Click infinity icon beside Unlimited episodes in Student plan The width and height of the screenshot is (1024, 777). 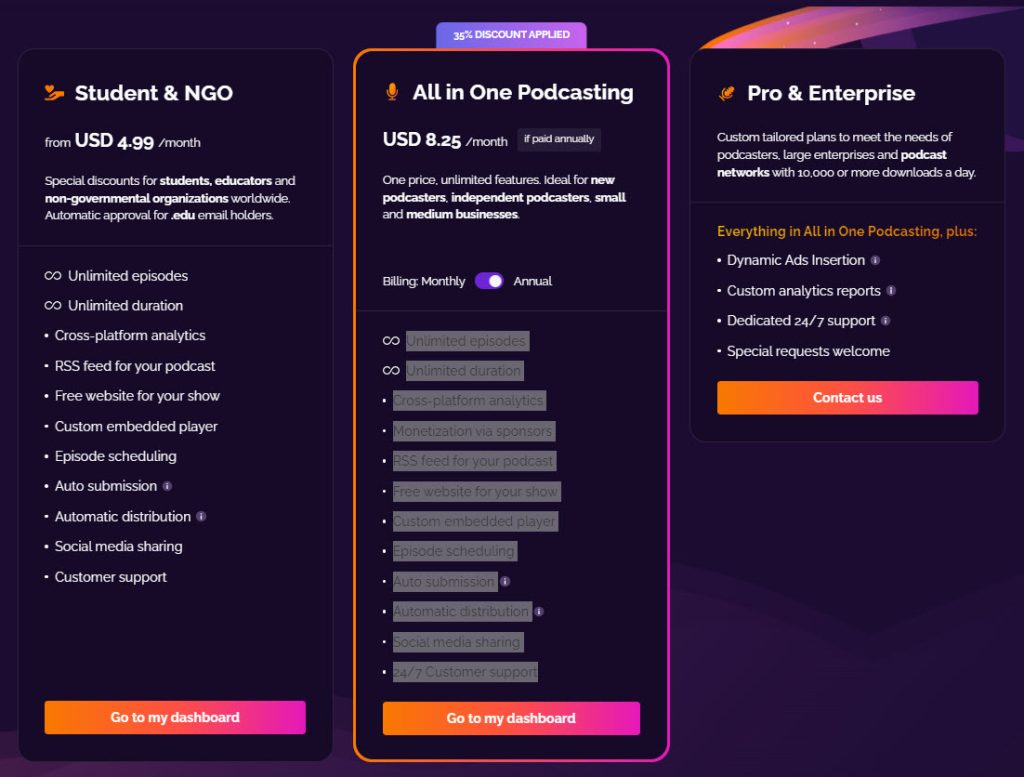point(53,276)
